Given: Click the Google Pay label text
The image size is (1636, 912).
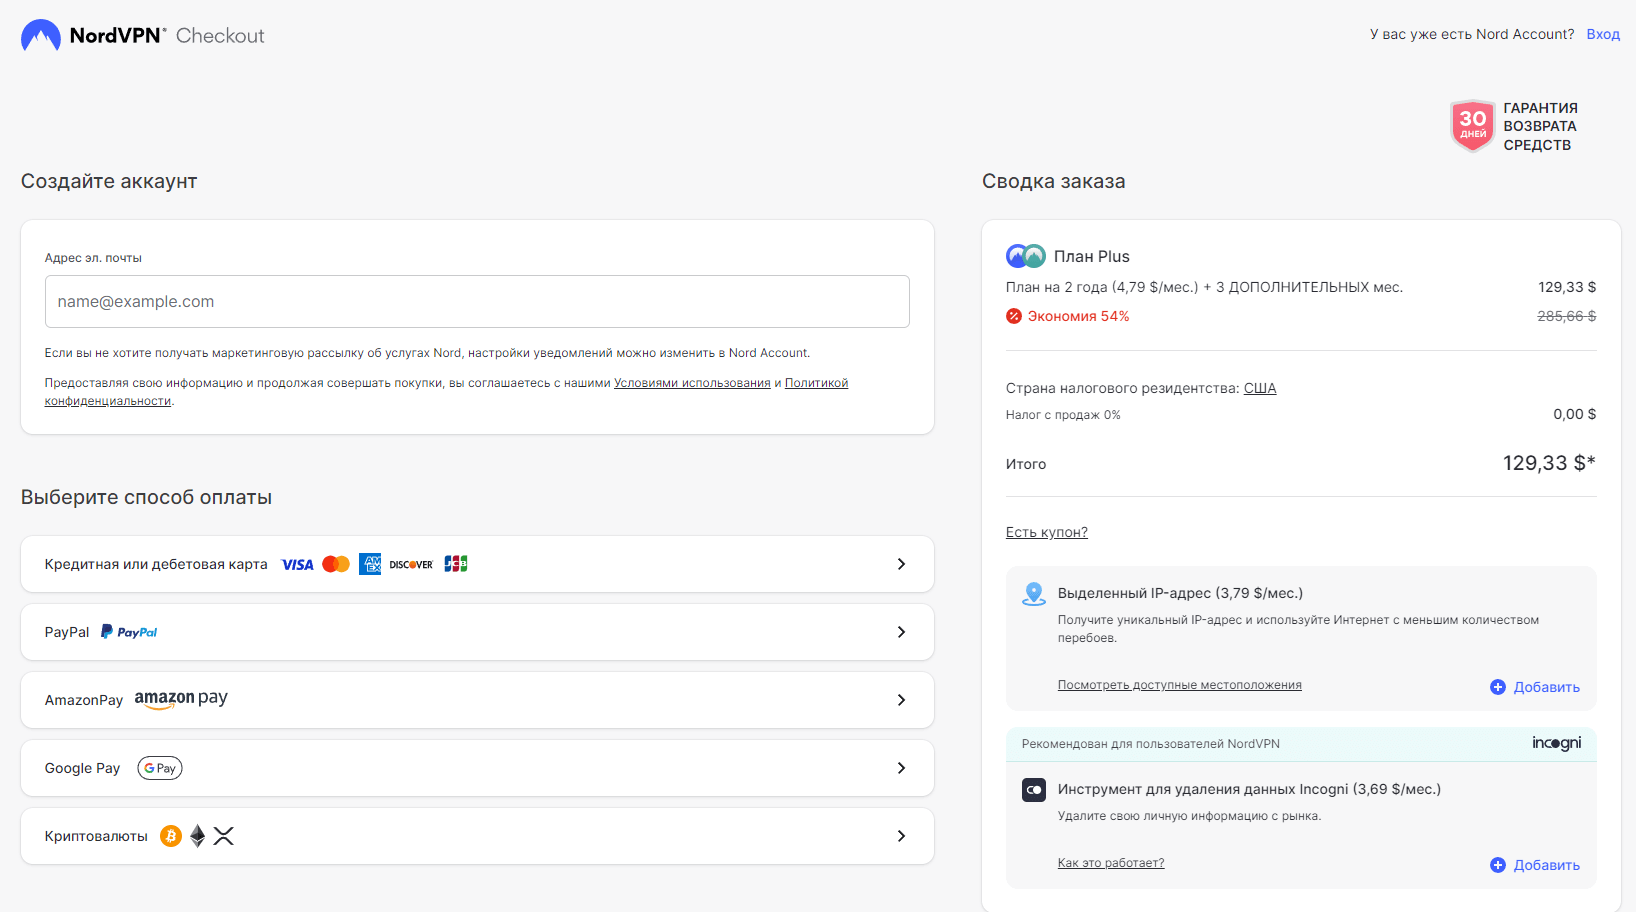Looking at the screenshot, I should 82,768.
